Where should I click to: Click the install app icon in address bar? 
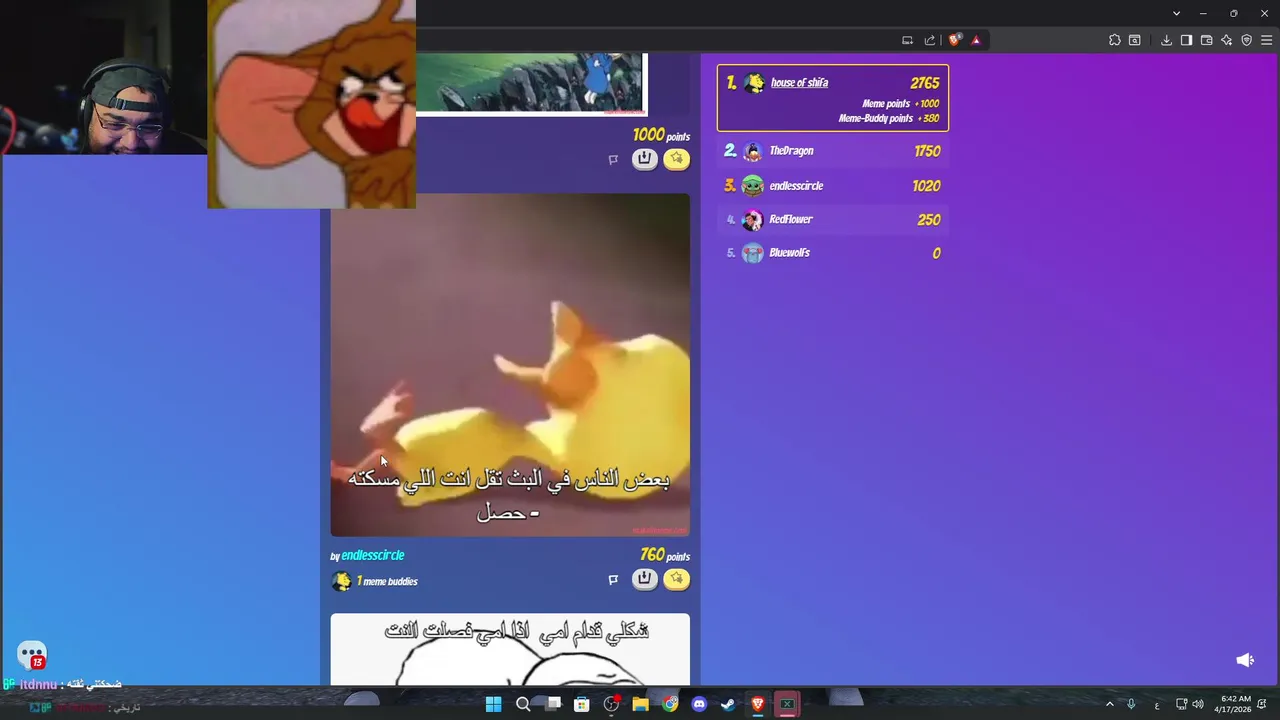907,40
